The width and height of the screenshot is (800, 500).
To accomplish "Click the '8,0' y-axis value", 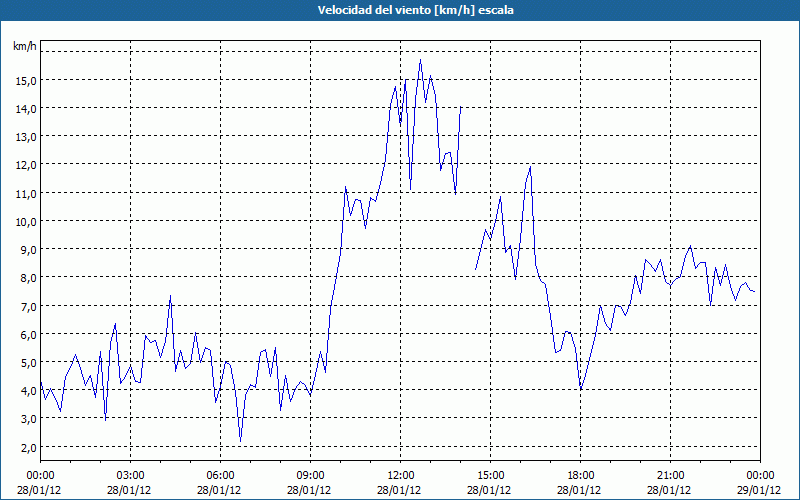I will click(29, 278).
